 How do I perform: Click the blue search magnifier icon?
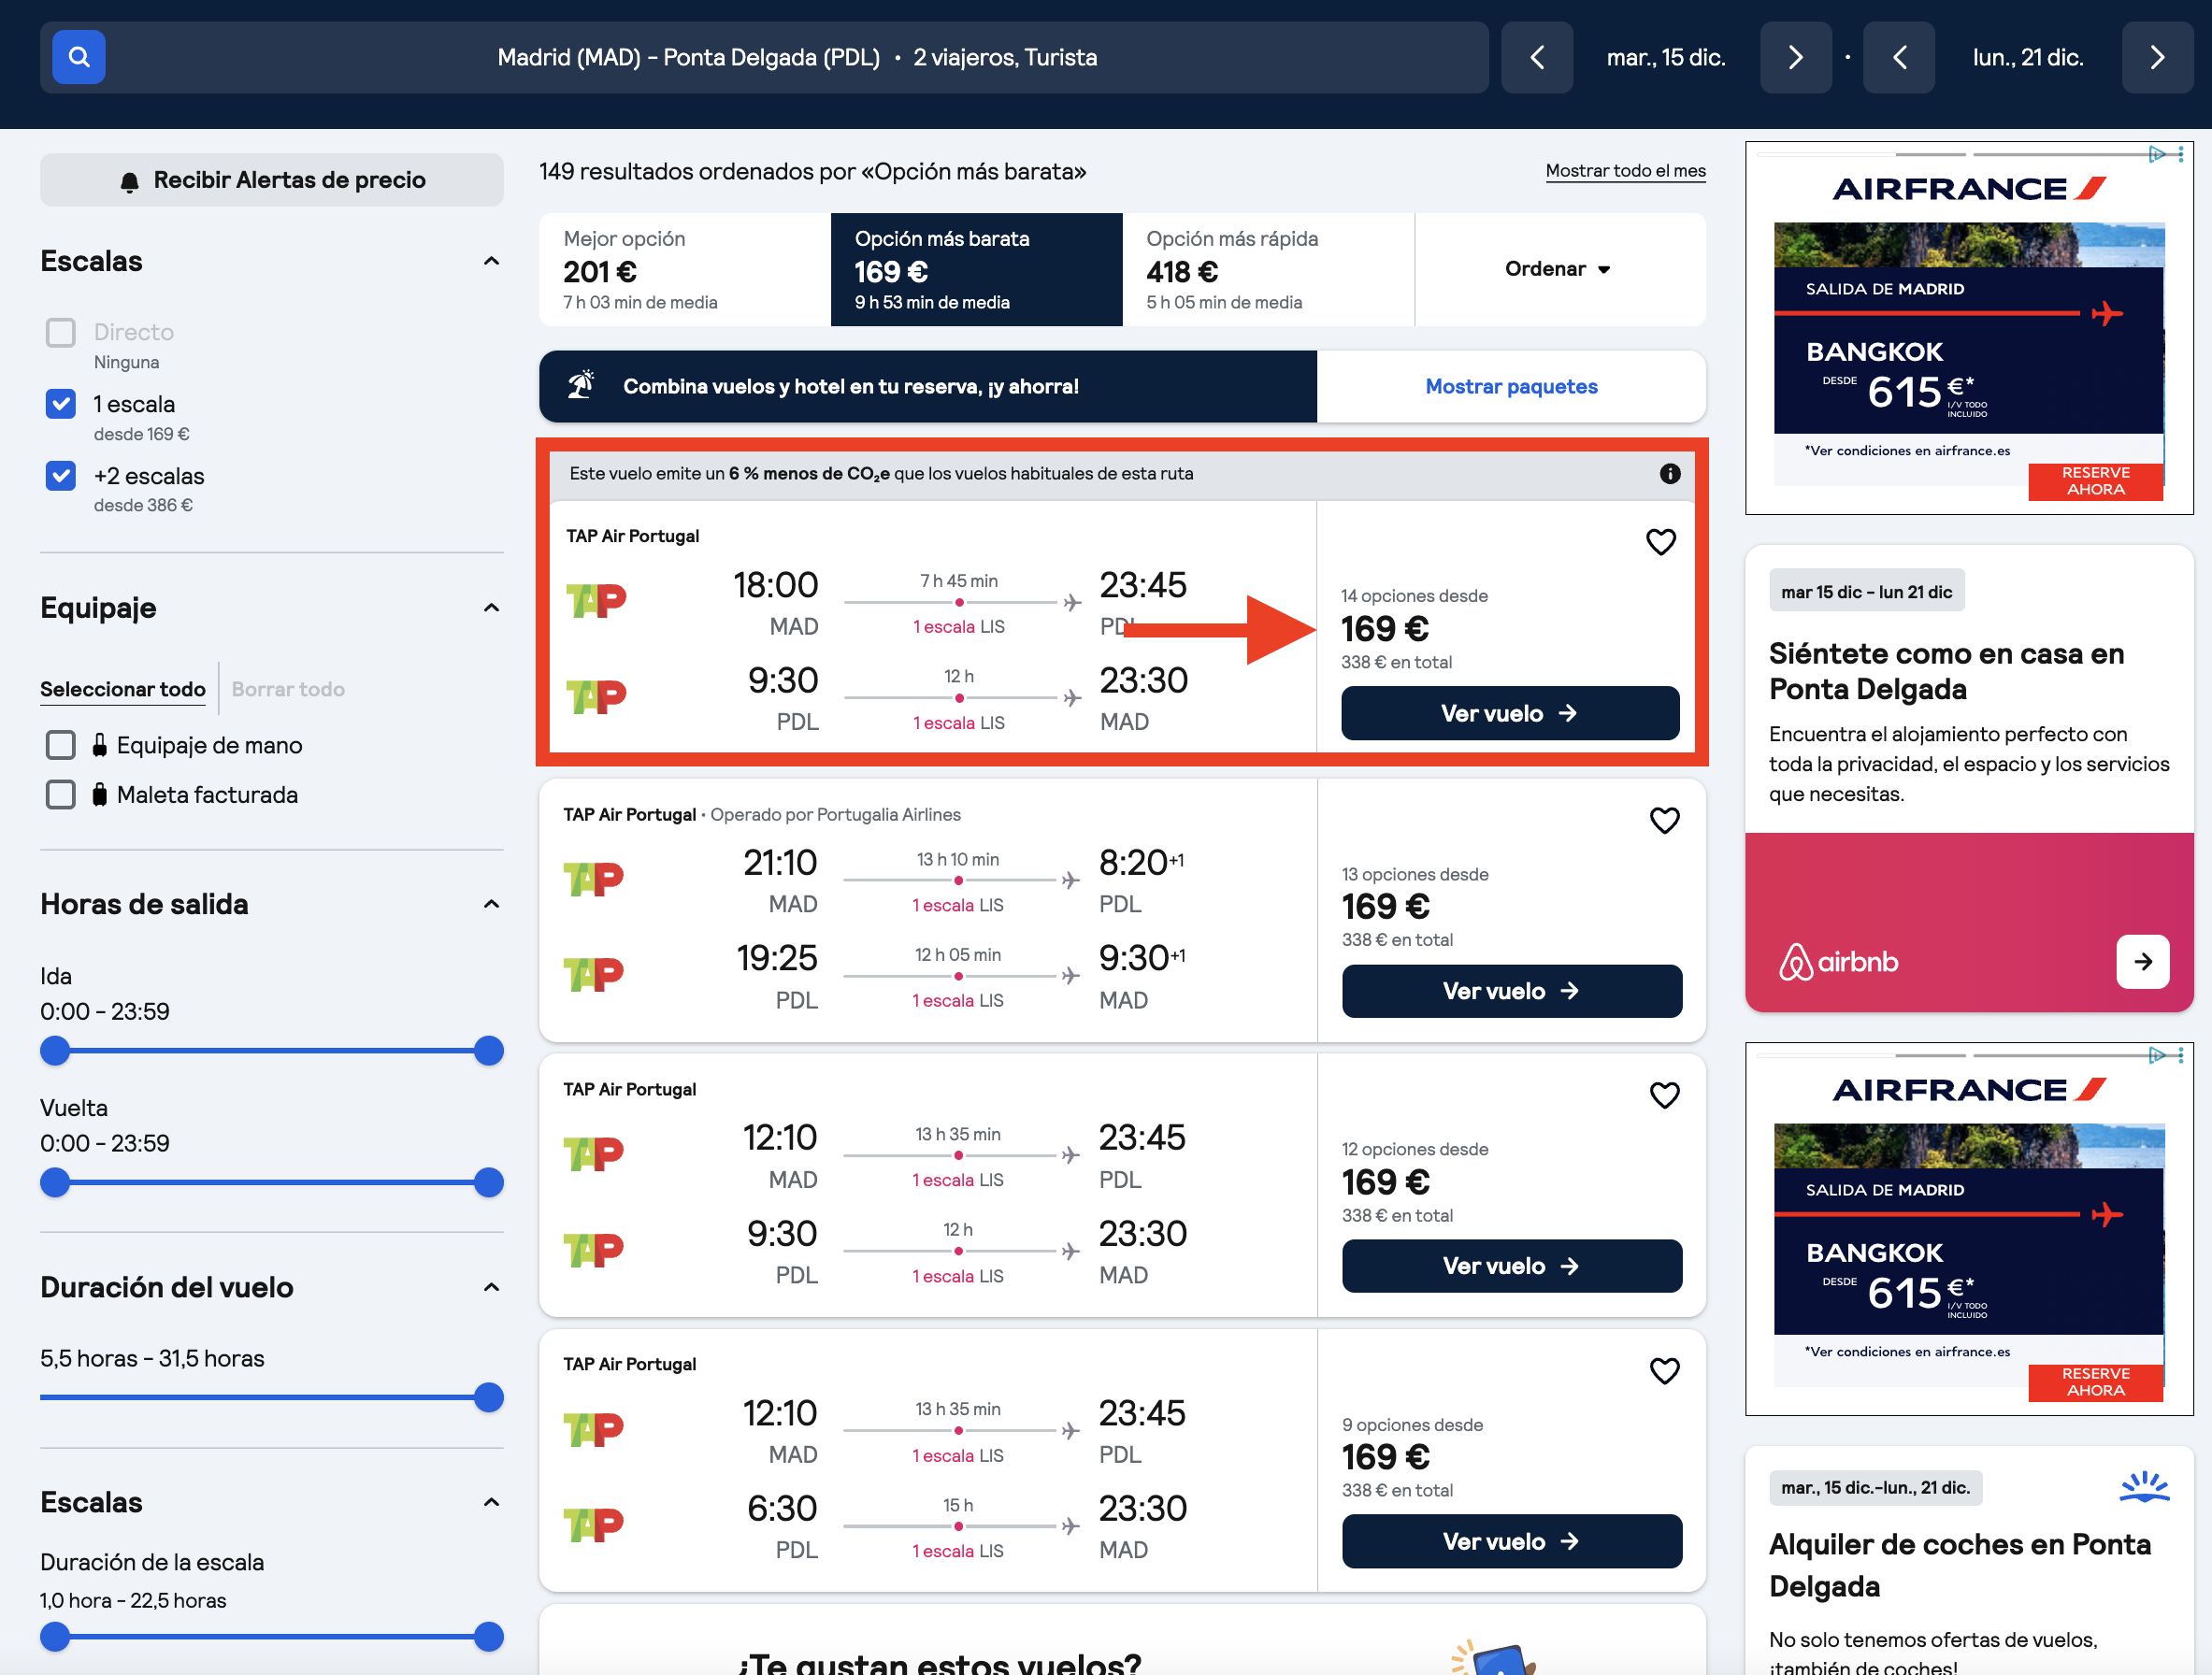(79, 57)
